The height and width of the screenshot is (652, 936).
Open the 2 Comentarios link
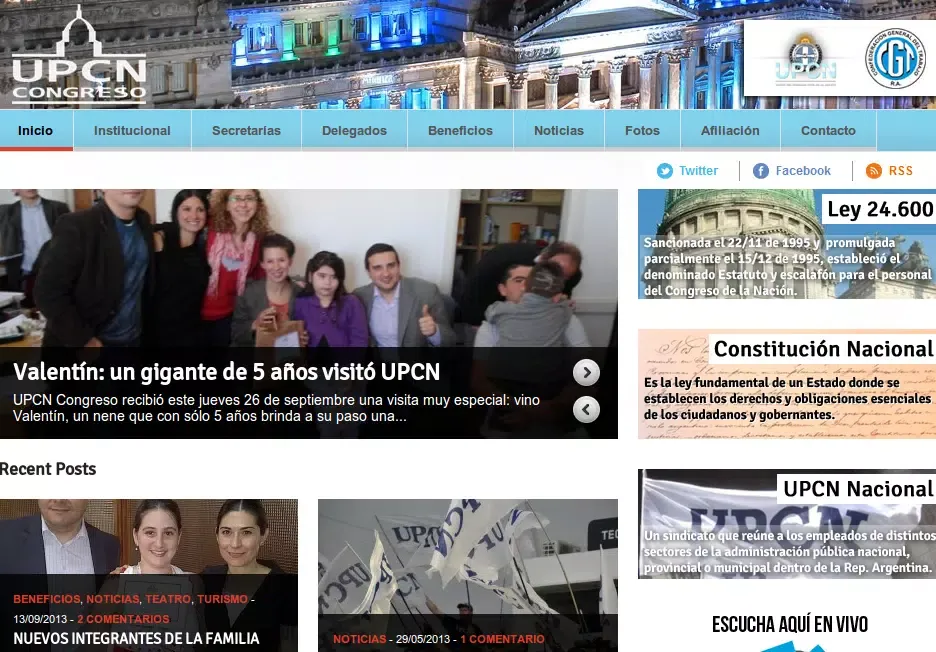123,619
